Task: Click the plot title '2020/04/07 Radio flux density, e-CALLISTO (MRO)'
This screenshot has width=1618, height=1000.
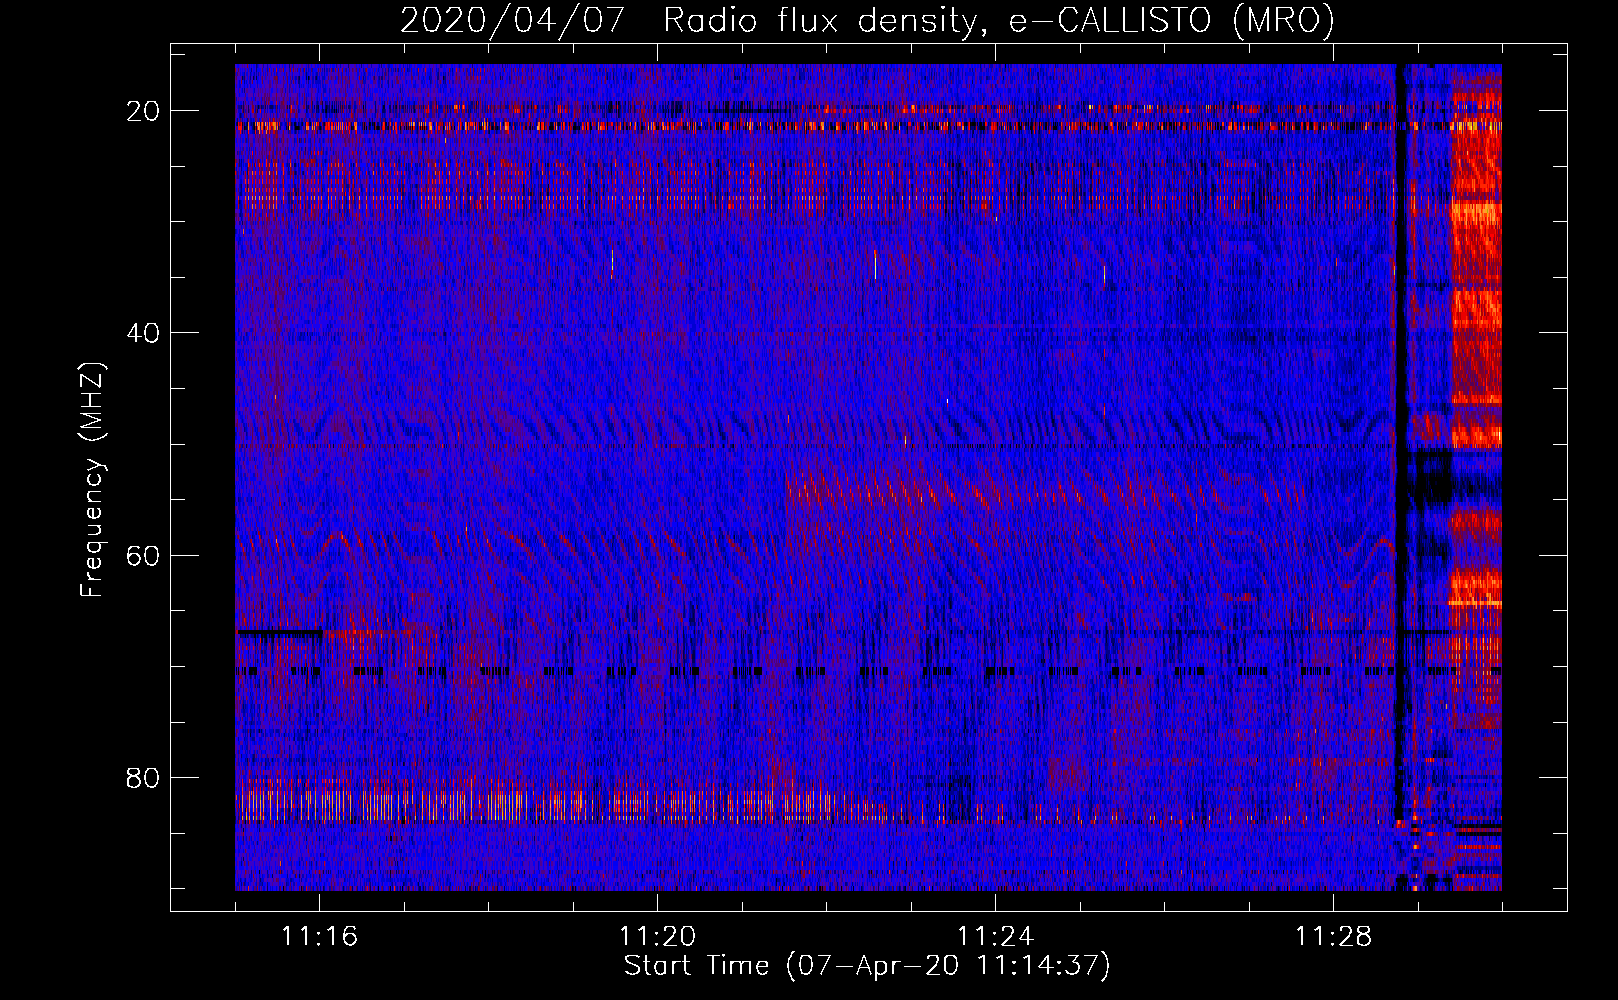Action: click(867, 21)
